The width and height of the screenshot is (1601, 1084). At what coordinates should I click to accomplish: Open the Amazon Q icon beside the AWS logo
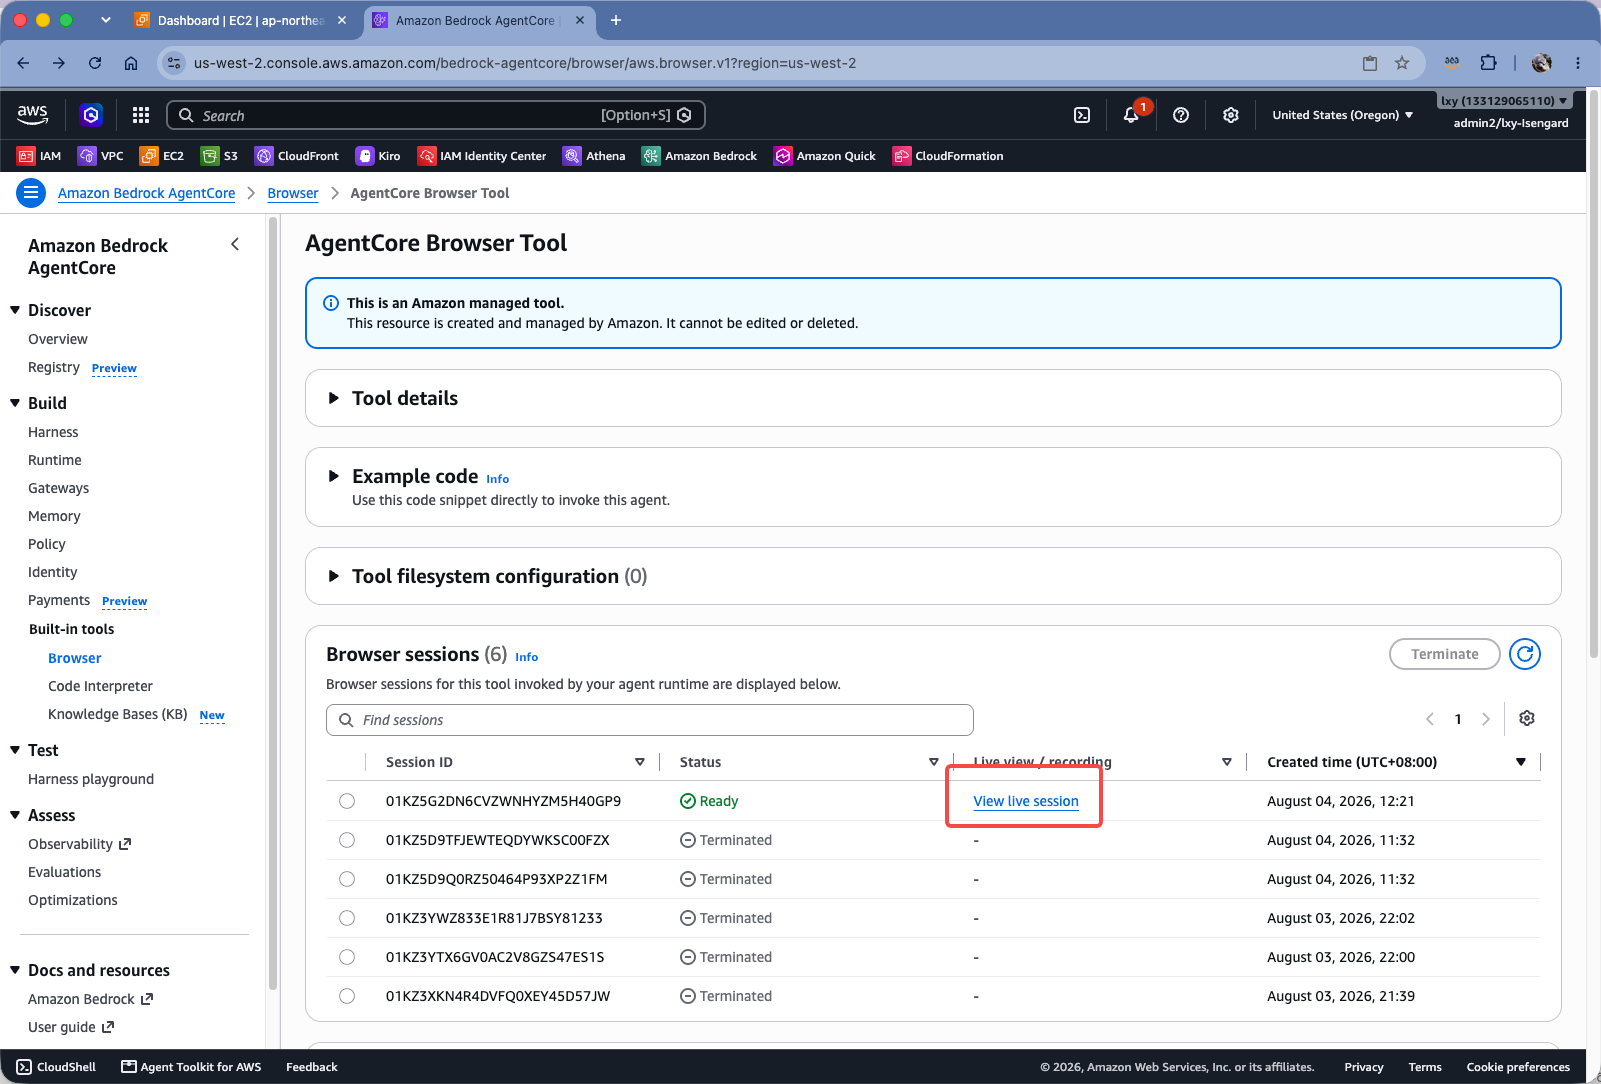click(x=91, y=115)
